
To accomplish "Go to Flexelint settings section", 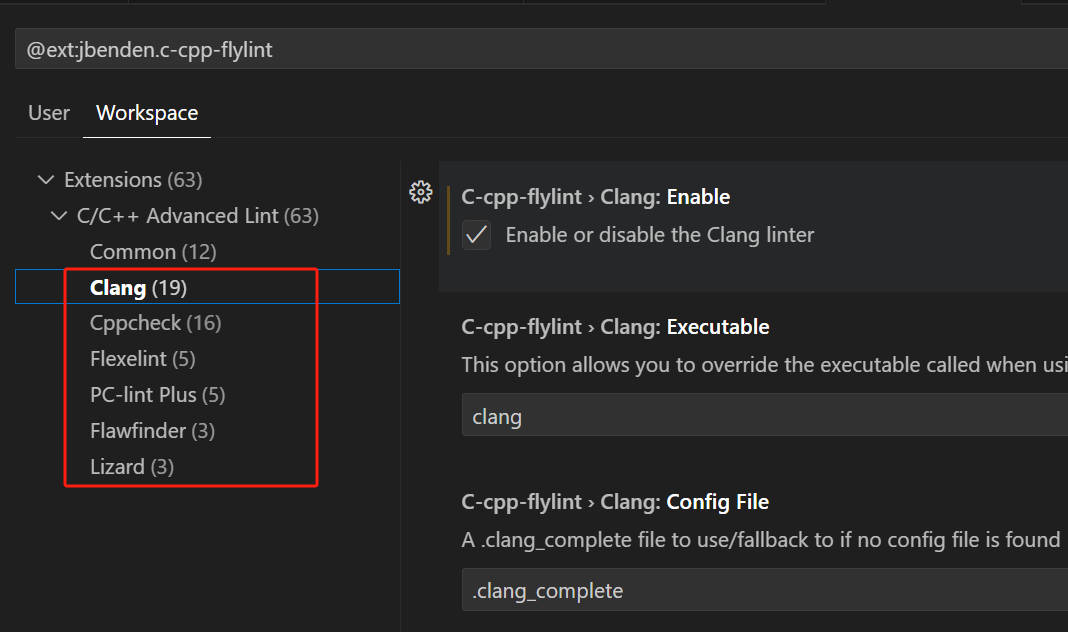I will pyautogui.click(x=143, y=359).
